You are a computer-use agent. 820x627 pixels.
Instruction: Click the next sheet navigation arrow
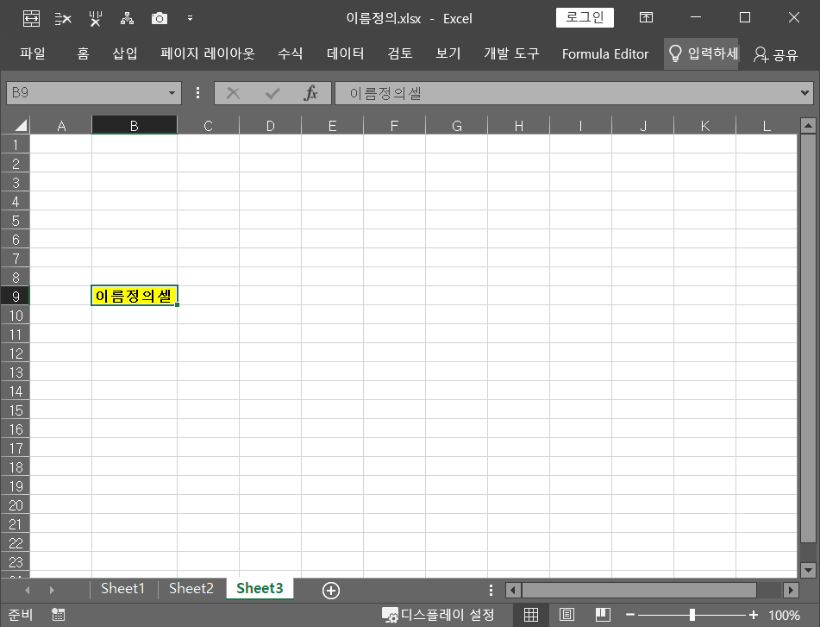click(51, 590)
